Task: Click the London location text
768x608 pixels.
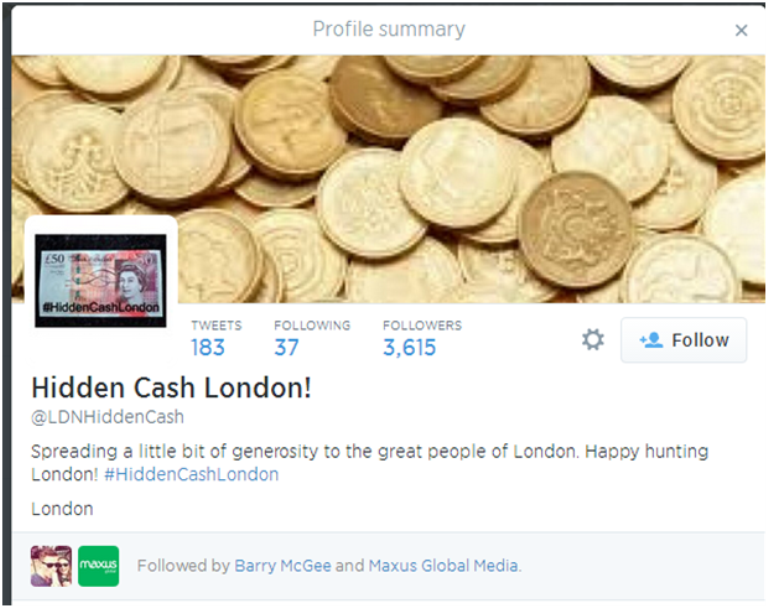Action: point(62,509)
